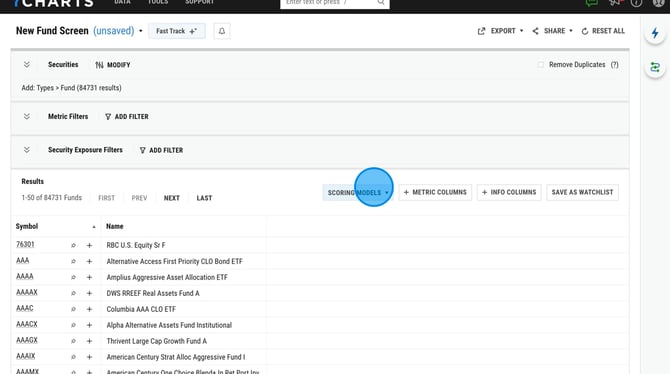670x374 pixels.
Task: Open the green chat messages icon
Action: (592, 3)
